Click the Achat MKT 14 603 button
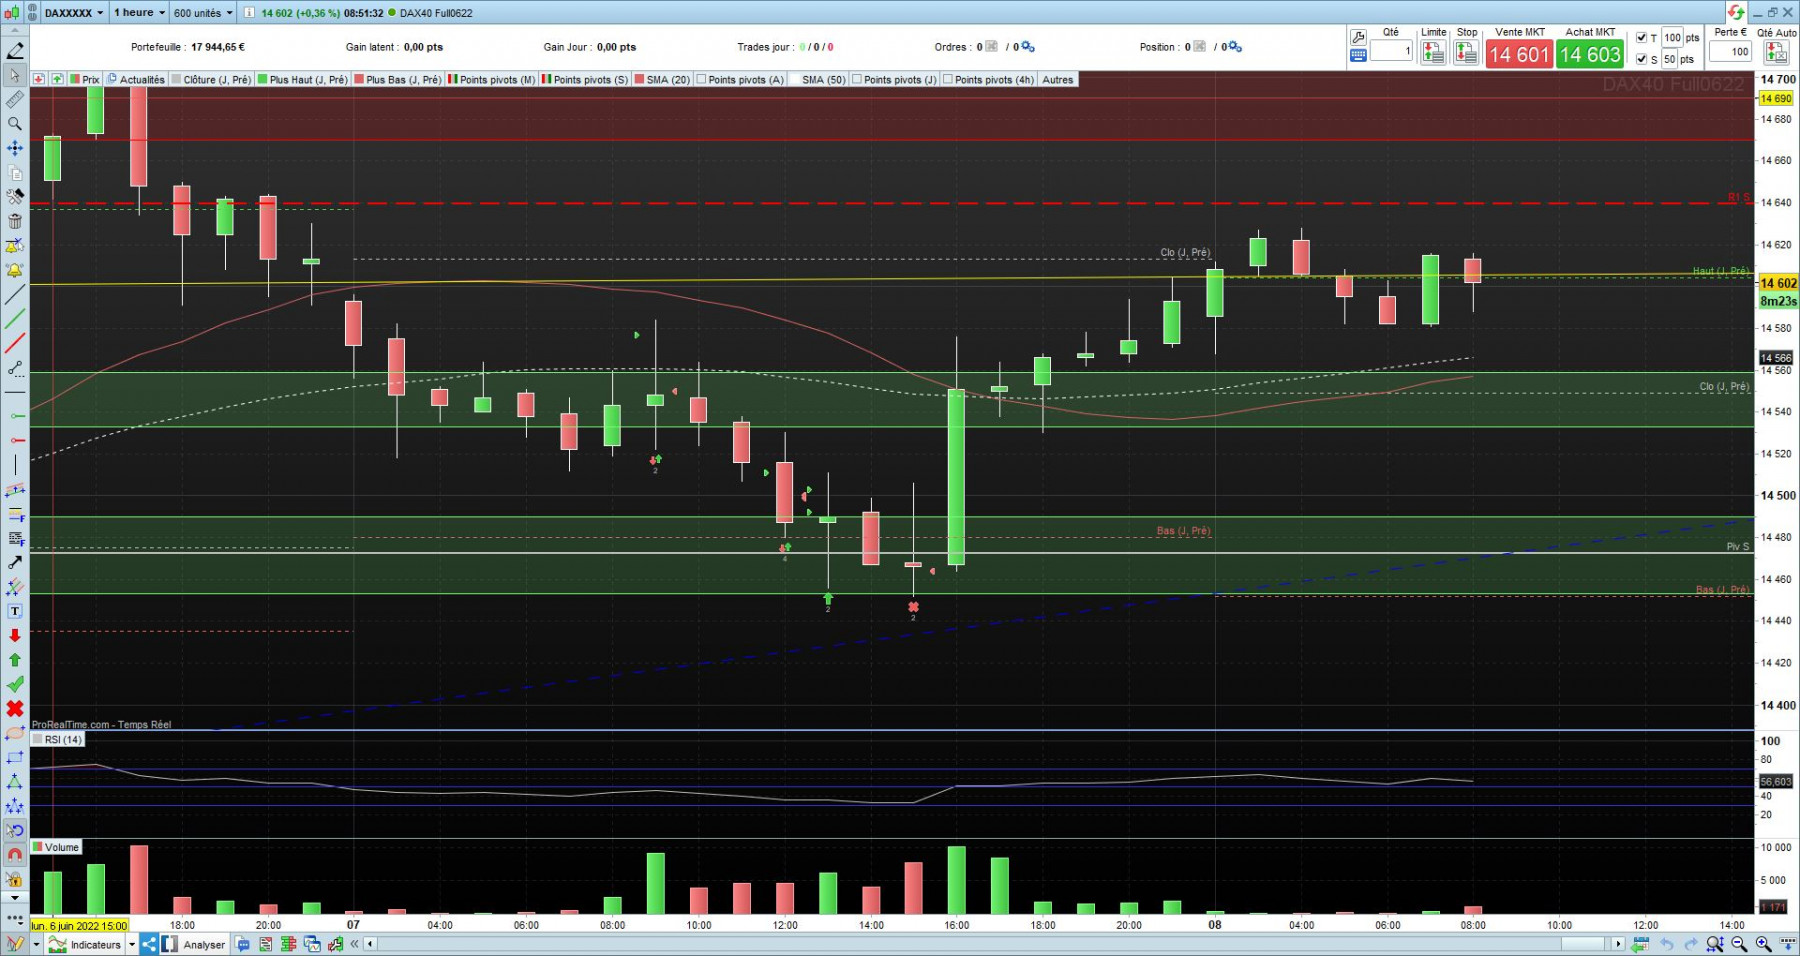 1590,54
